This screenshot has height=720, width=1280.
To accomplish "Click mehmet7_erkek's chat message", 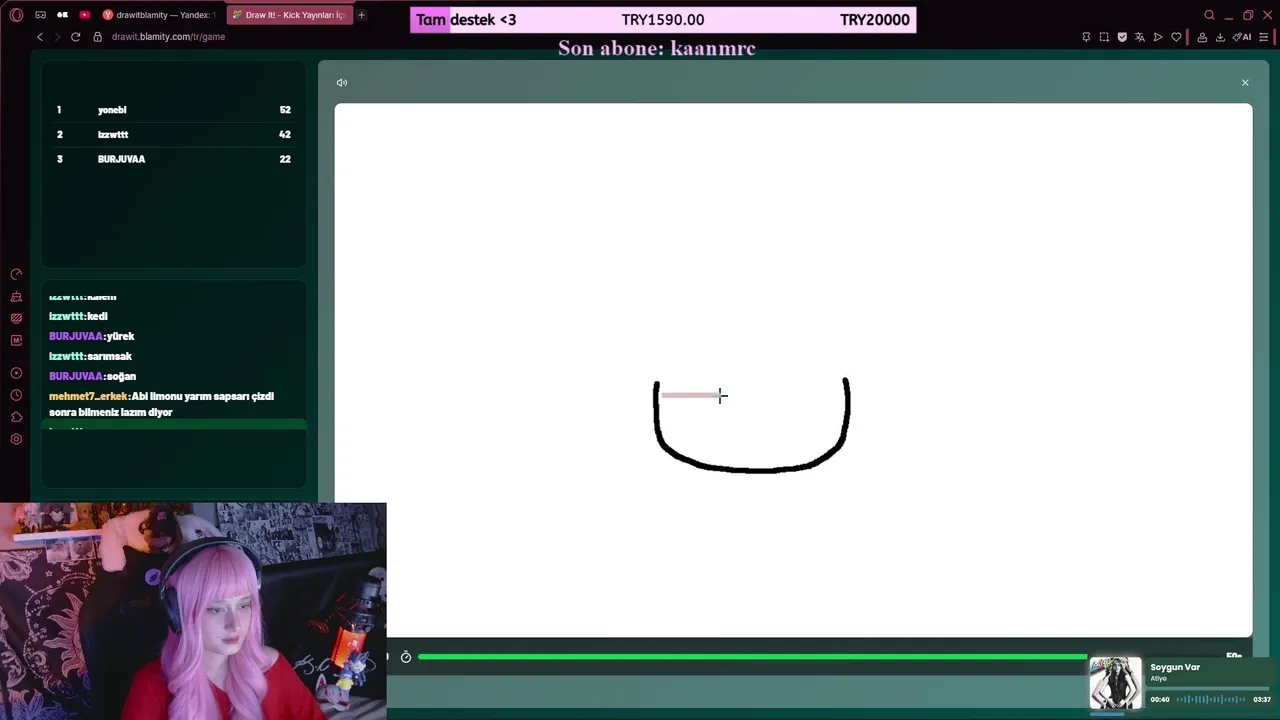I will pyautogui.click(x=161, y=404).
